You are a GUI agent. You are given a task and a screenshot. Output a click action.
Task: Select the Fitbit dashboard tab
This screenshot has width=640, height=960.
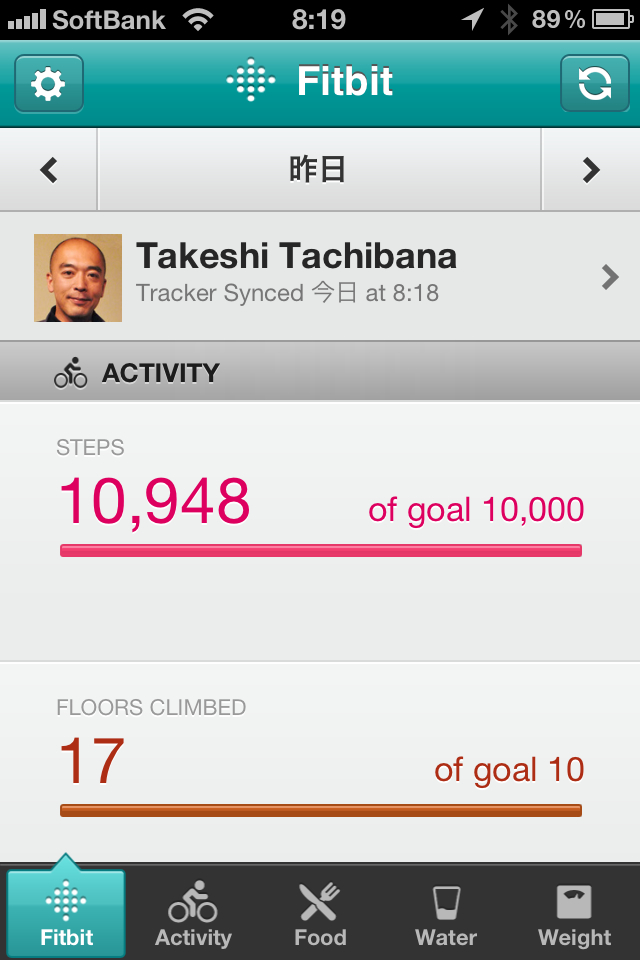click(66, 913)
